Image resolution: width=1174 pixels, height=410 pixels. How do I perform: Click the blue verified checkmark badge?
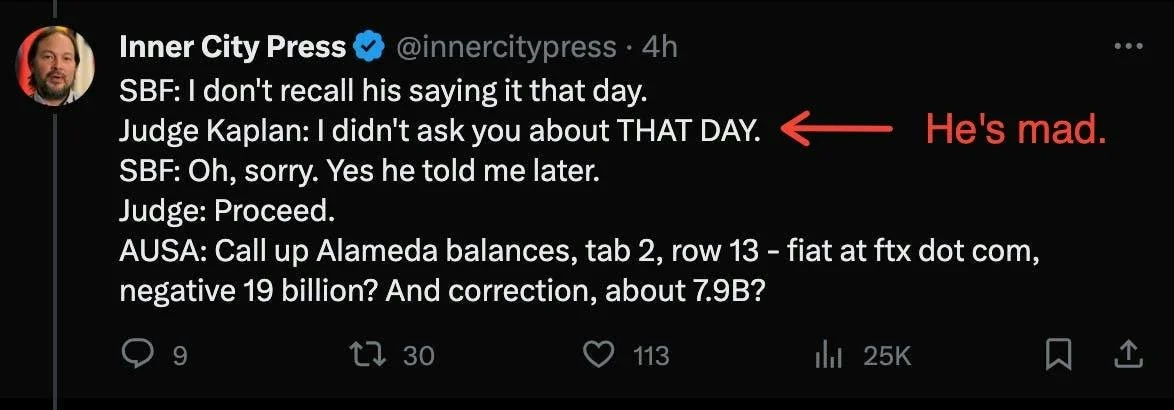coord(370,47)
